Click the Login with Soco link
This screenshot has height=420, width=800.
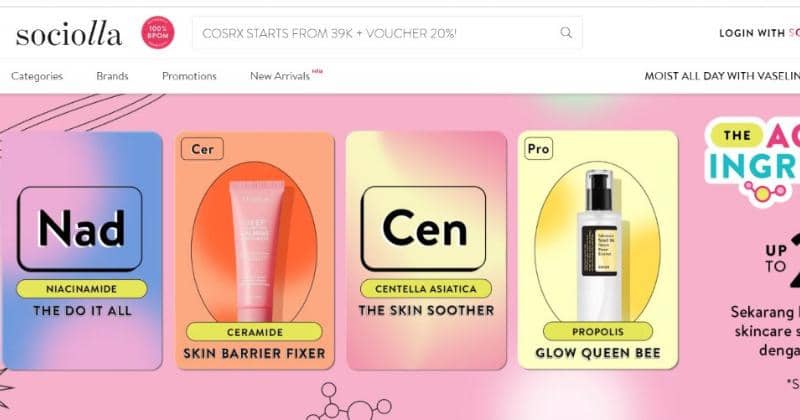point(759,33)
